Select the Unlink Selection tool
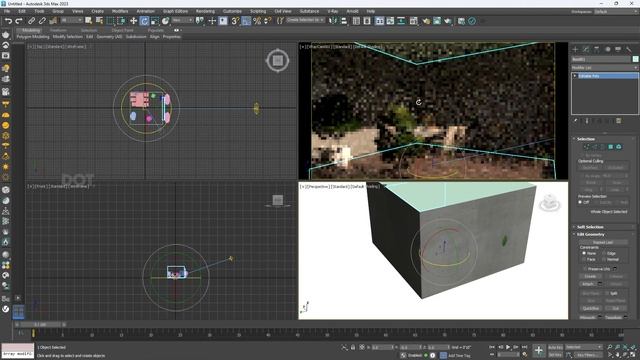Image resolution: width=640 pixels, height=360 pixels. coord(42,21)
